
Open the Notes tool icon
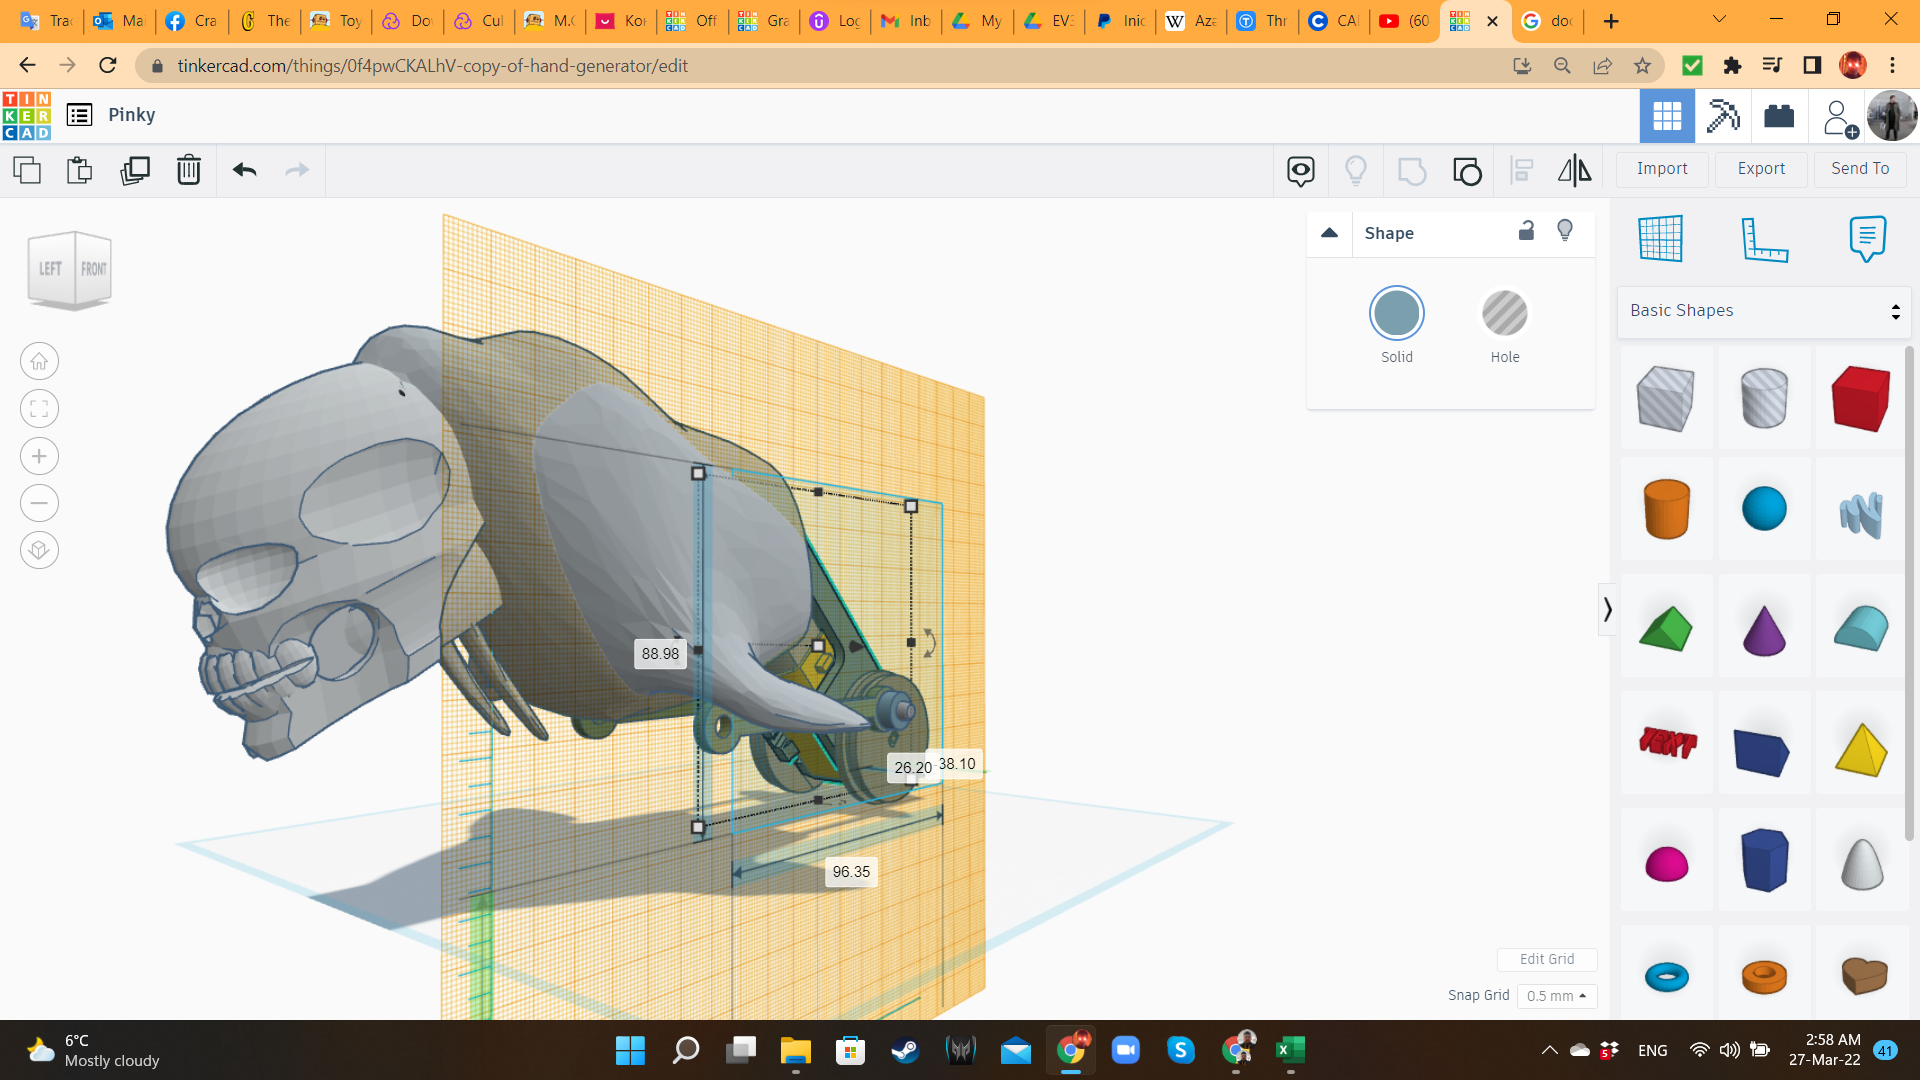1867,239
